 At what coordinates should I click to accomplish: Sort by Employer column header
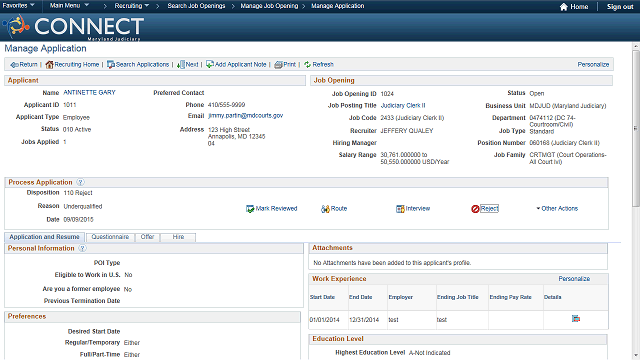400,297
